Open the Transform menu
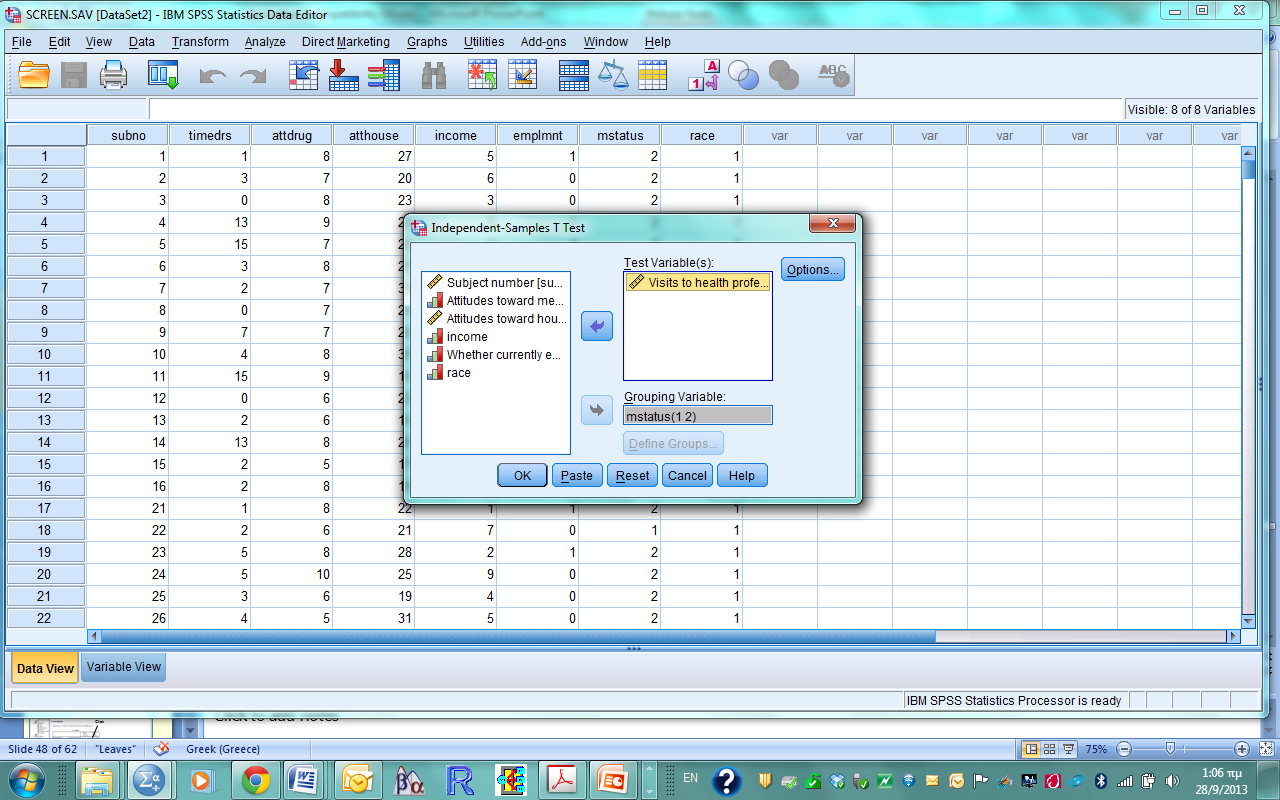This screenshot has width=1280, height=800. tap(200, 42)
